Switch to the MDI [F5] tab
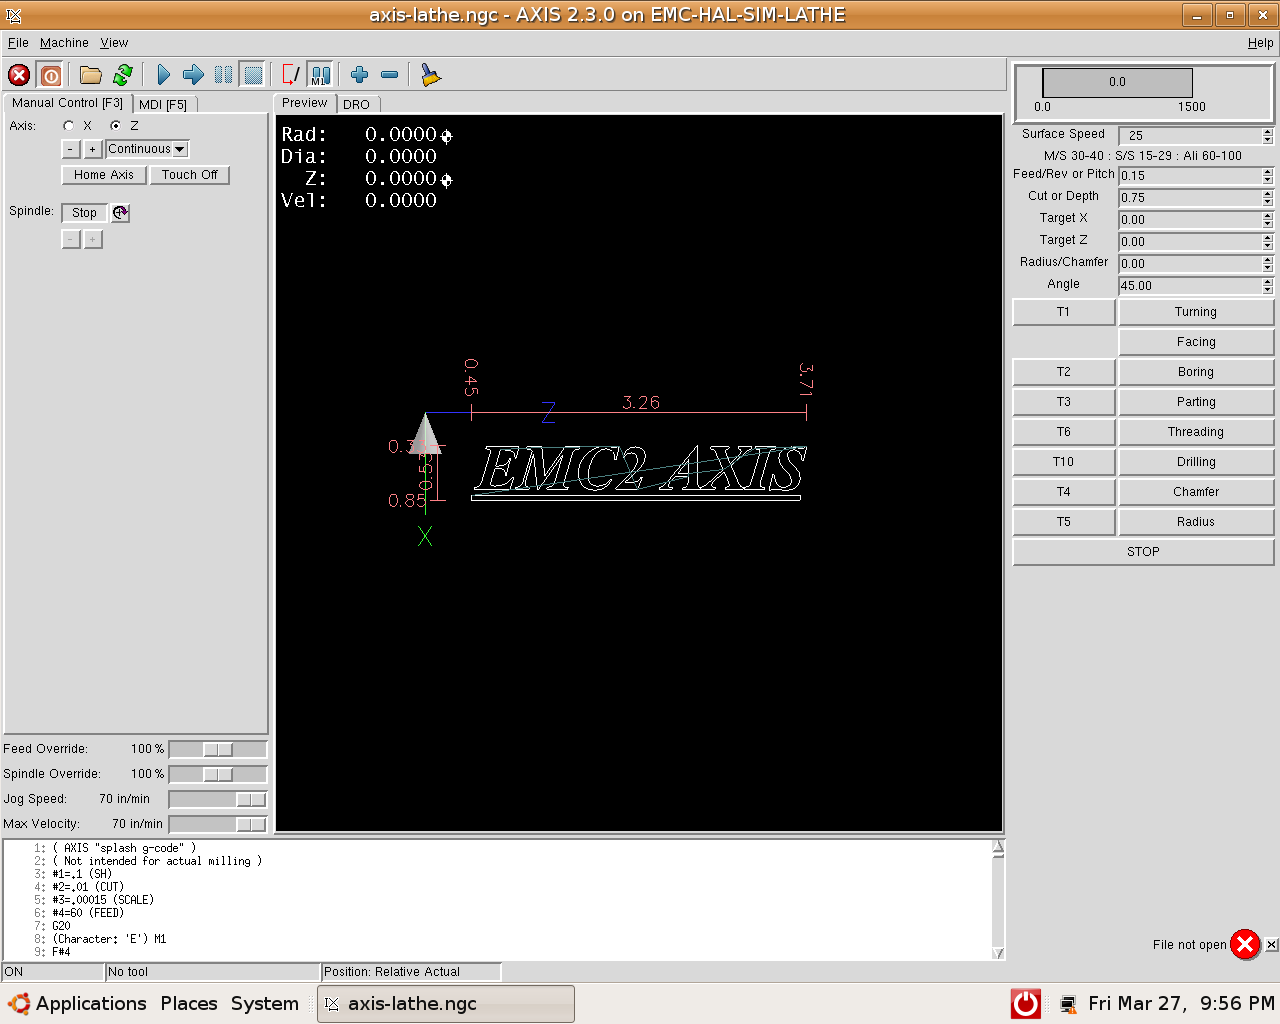 [x=163, y=104]
